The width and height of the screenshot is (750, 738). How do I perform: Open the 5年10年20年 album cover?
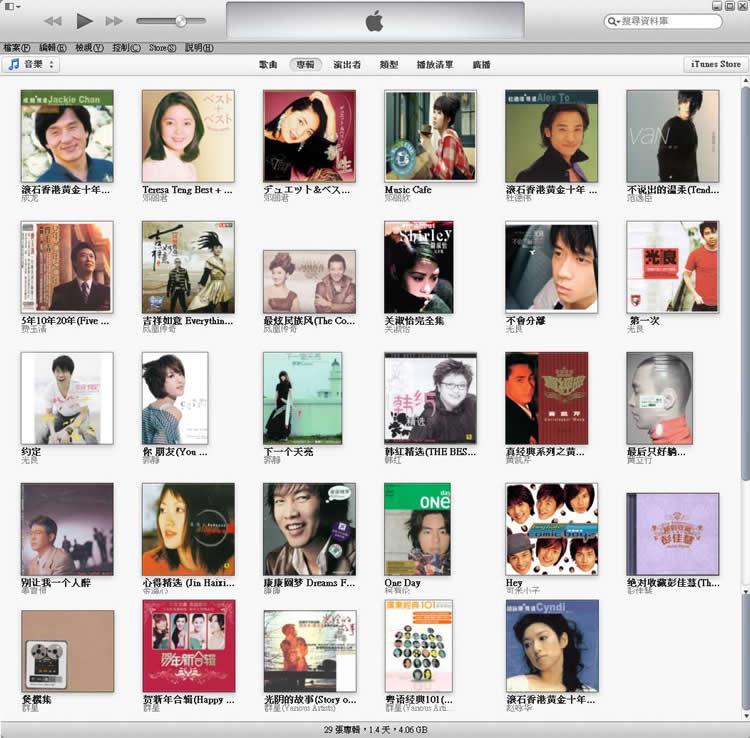coord(67,267)
